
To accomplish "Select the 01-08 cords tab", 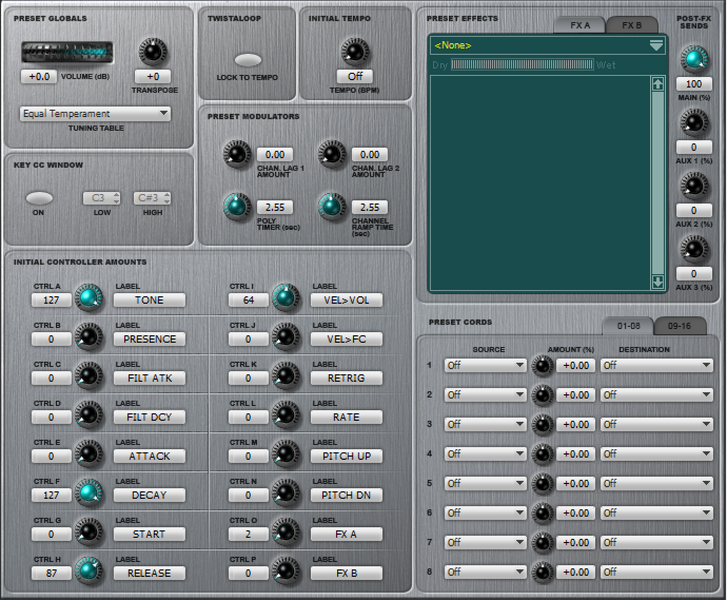I will click(x=628, y=326).
